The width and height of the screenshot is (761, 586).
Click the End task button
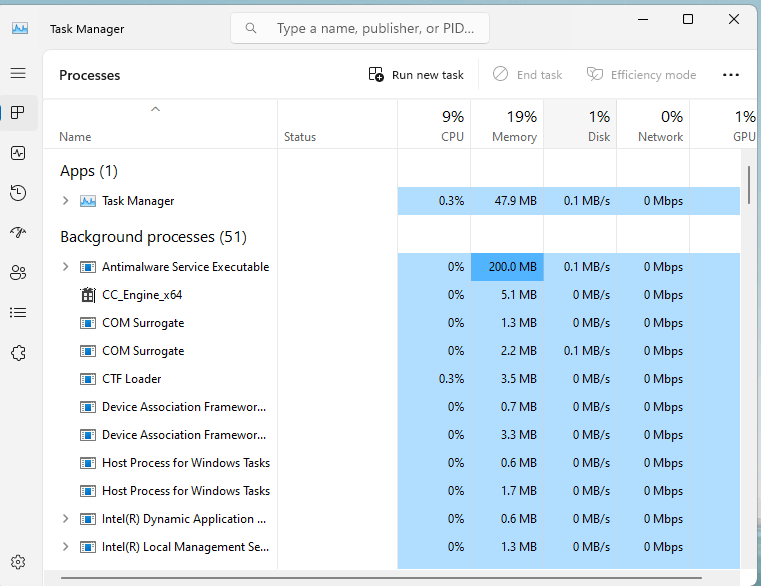[x=527, y=75]
